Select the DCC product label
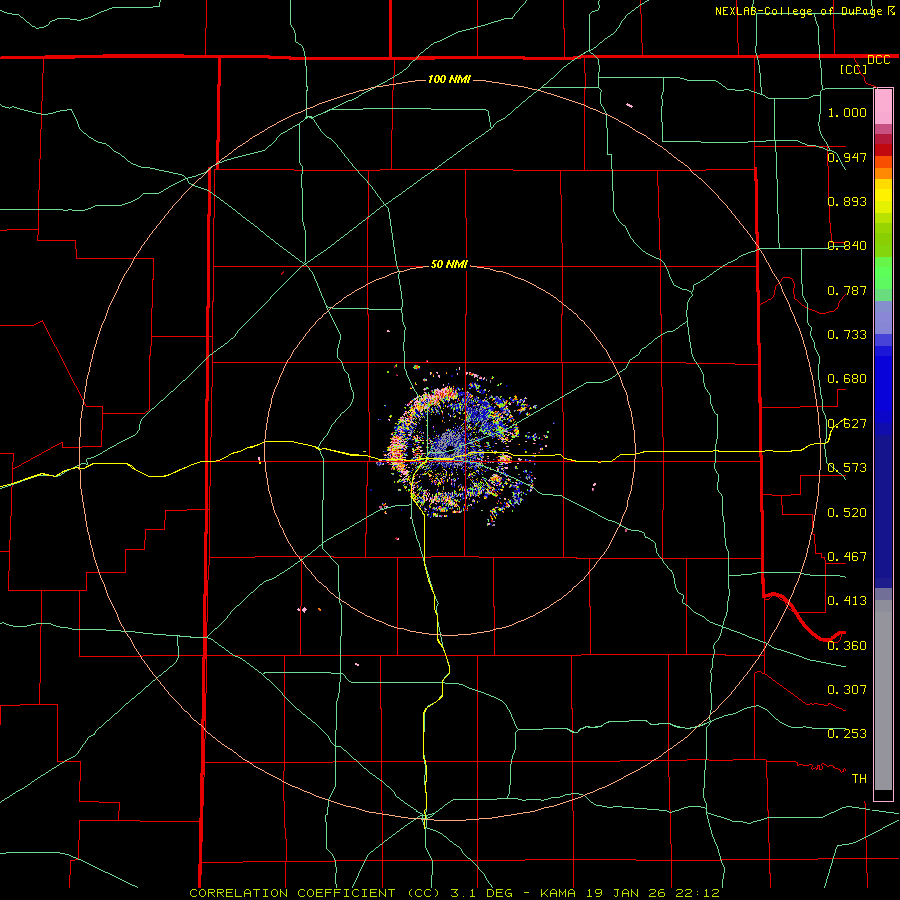The width and height of the screenshot is (900, 900). click(x=878, y=60)
